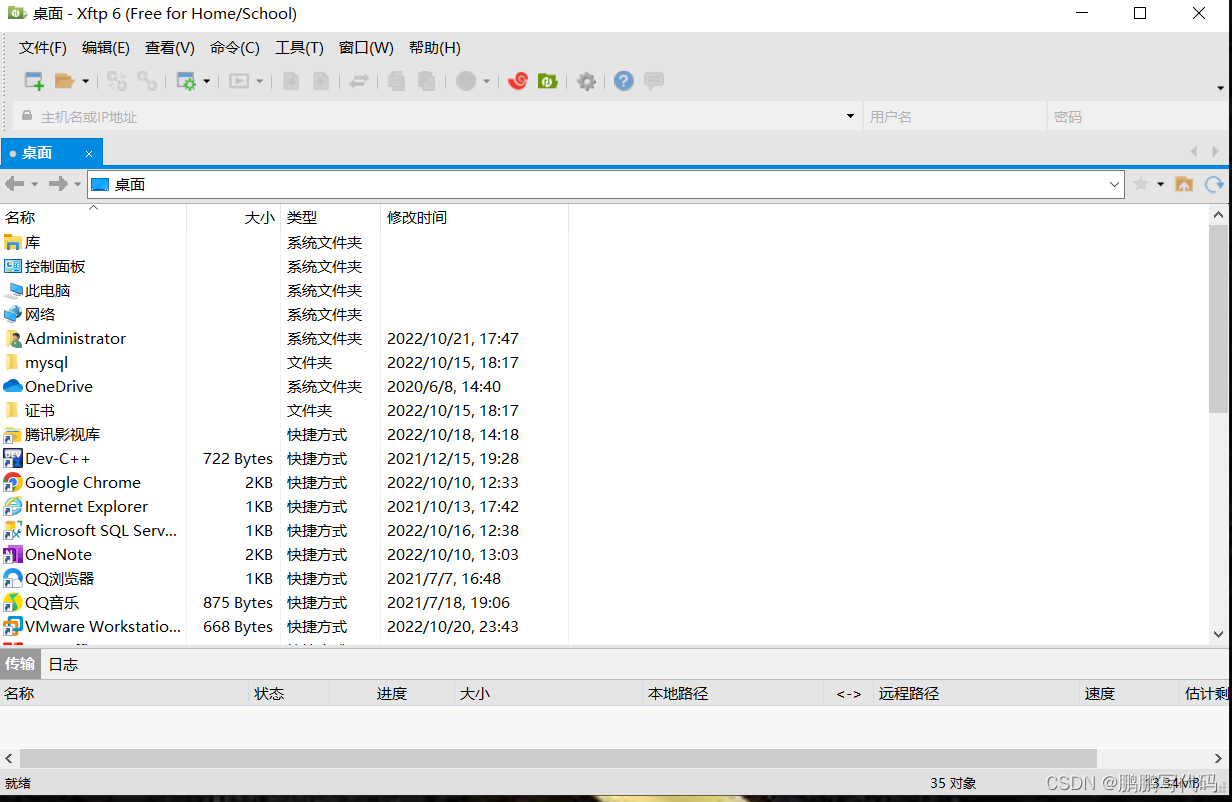This screenshot has width=1232, height=802.
Task: Click the Synchronize double-arrow icon
Action: [x=358, y=81]
